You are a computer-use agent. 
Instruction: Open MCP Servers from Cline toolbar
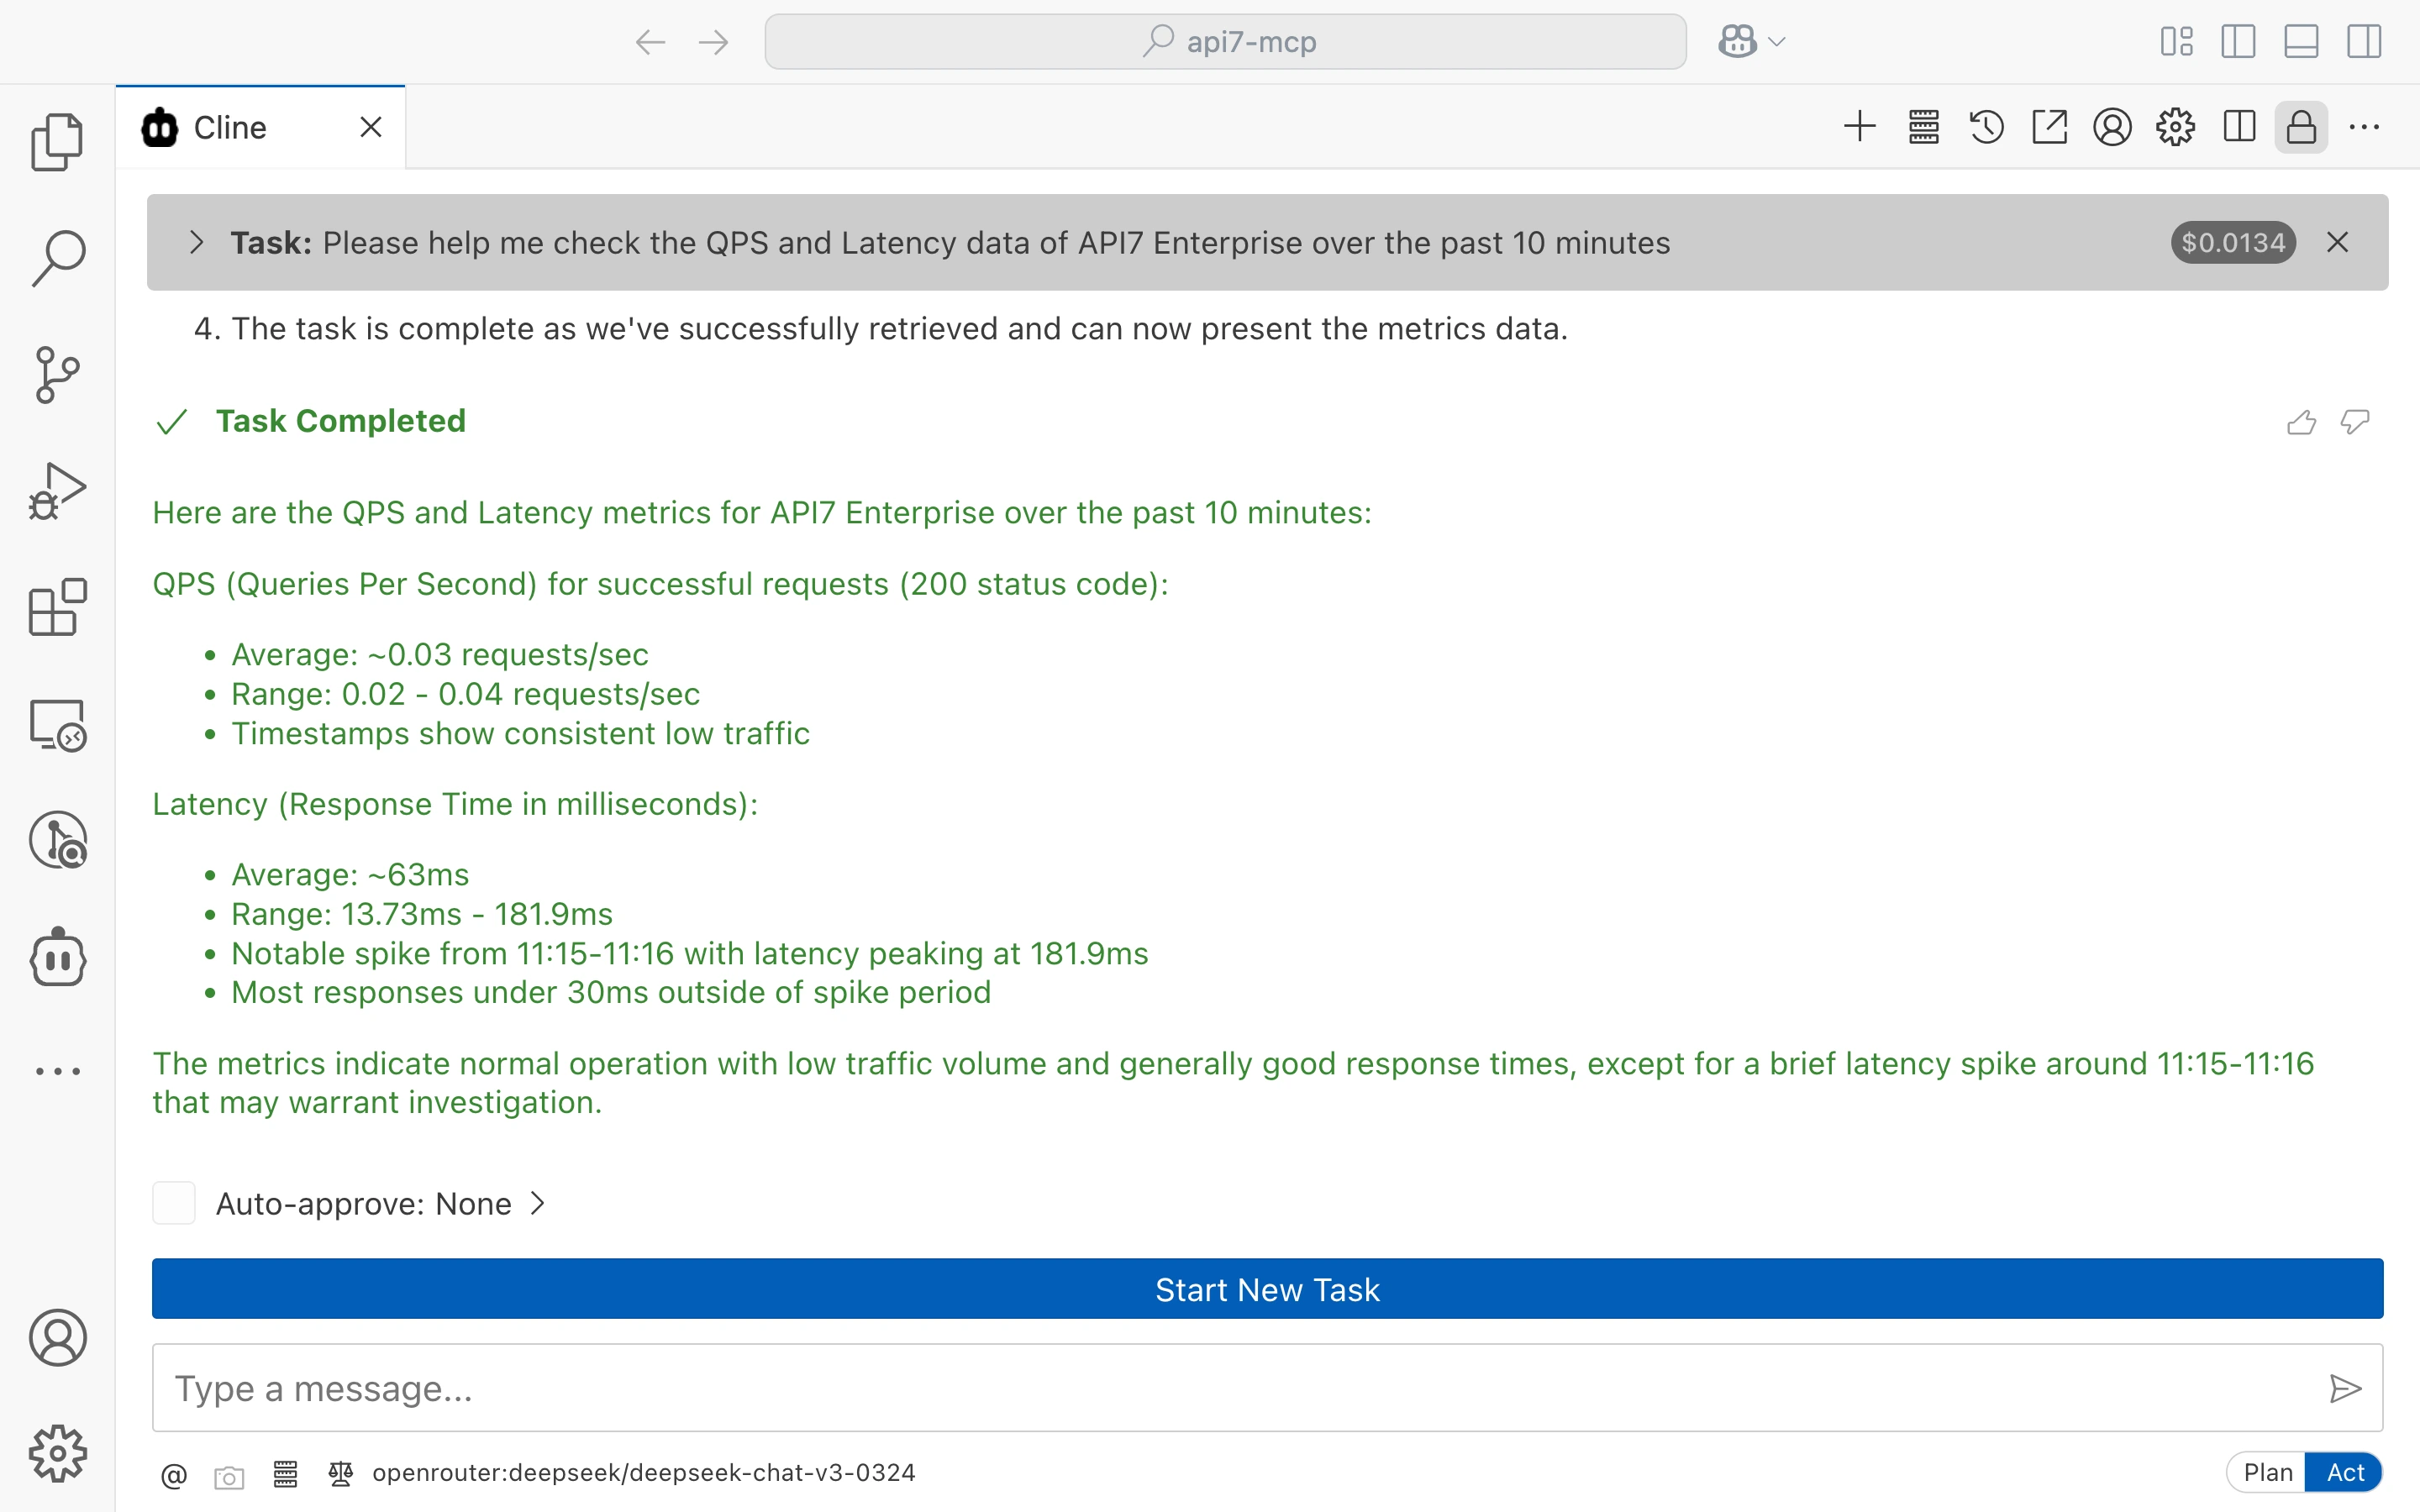[1923, 127]
